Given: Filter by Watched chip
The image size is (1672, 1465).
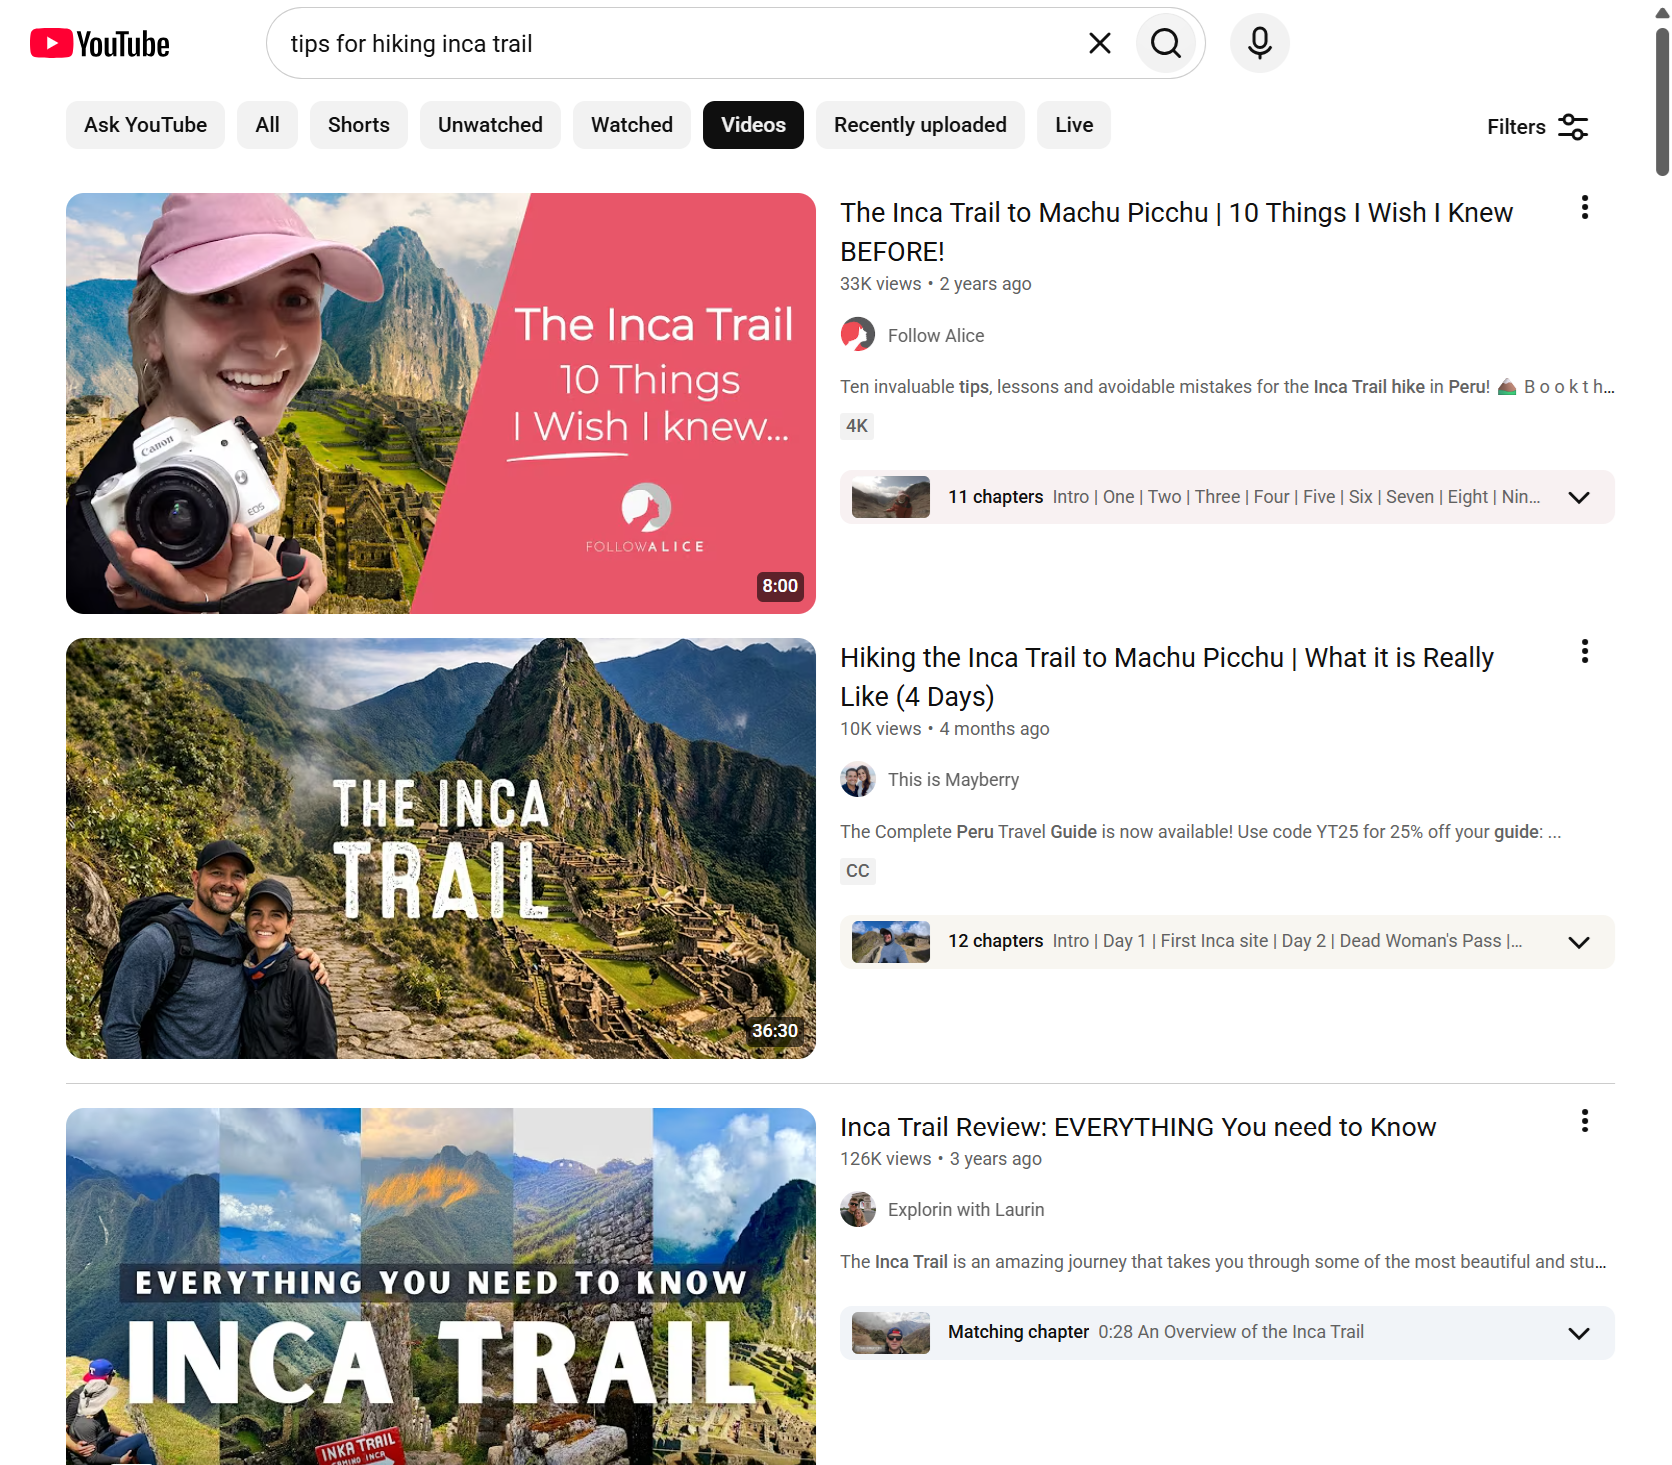Looking at the screenshot, I should click(632, 125).
